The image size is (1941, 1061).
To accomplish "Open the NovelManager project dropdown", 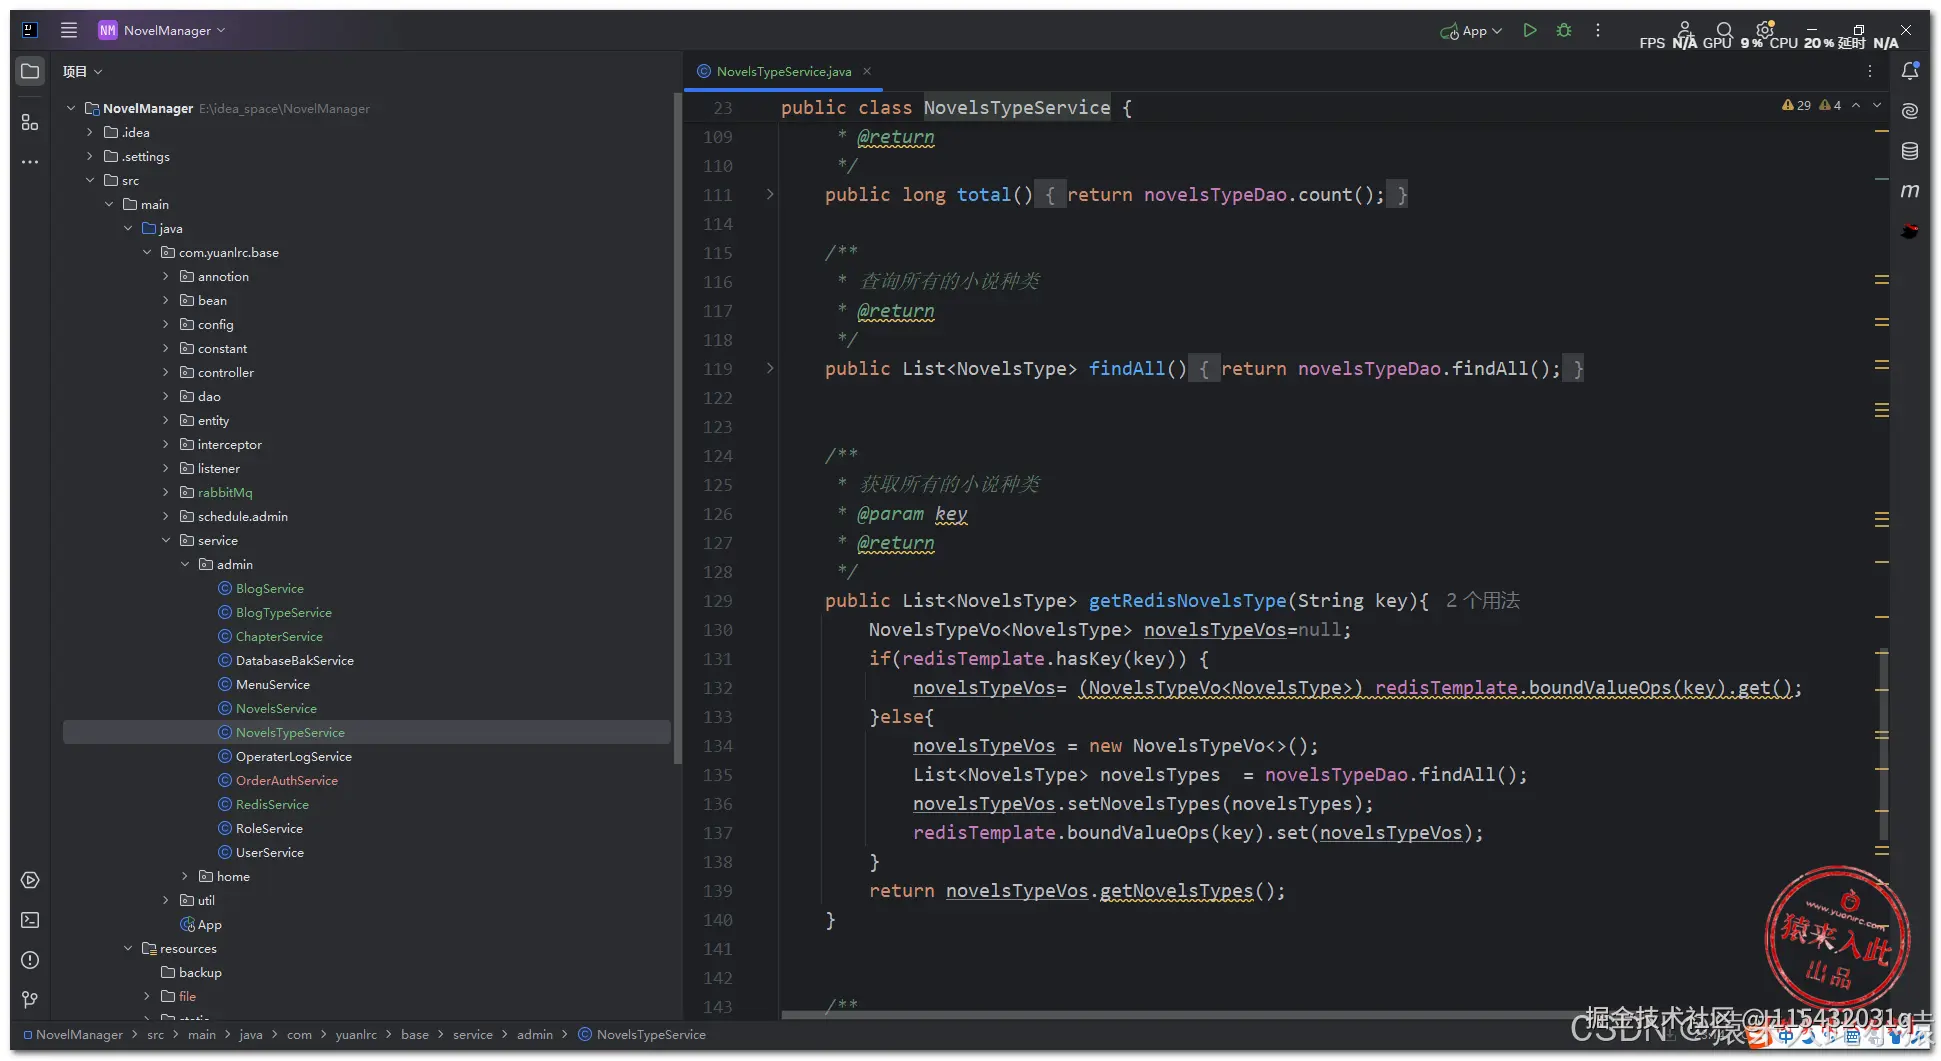I will 162,30.
